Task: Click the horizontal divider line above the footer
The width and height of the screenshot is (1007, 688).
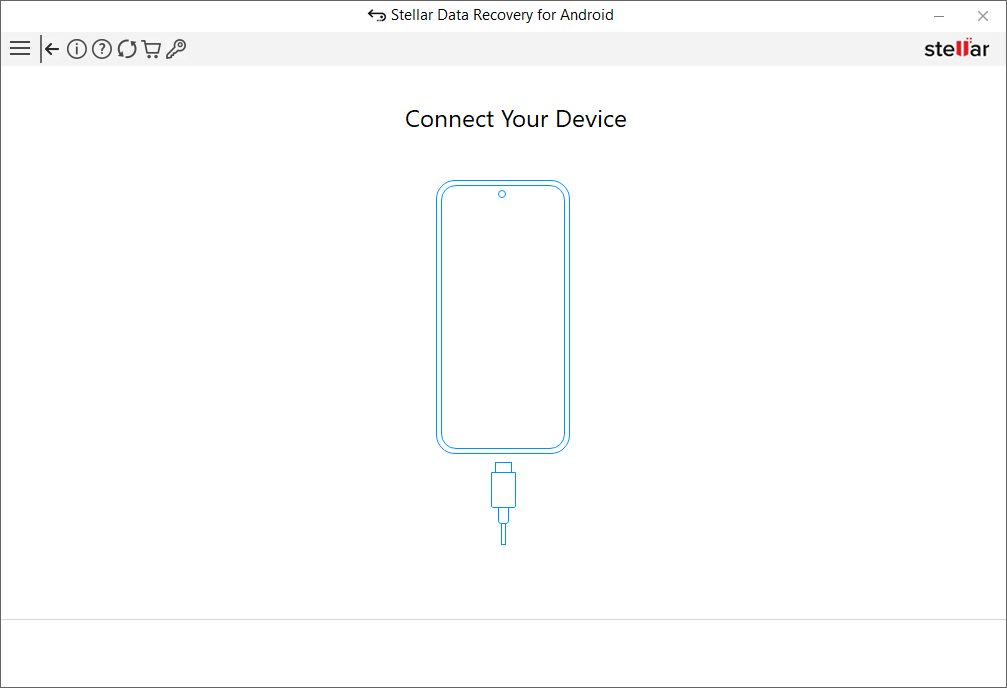Action: pyautogui.click(x=503, y=619)
